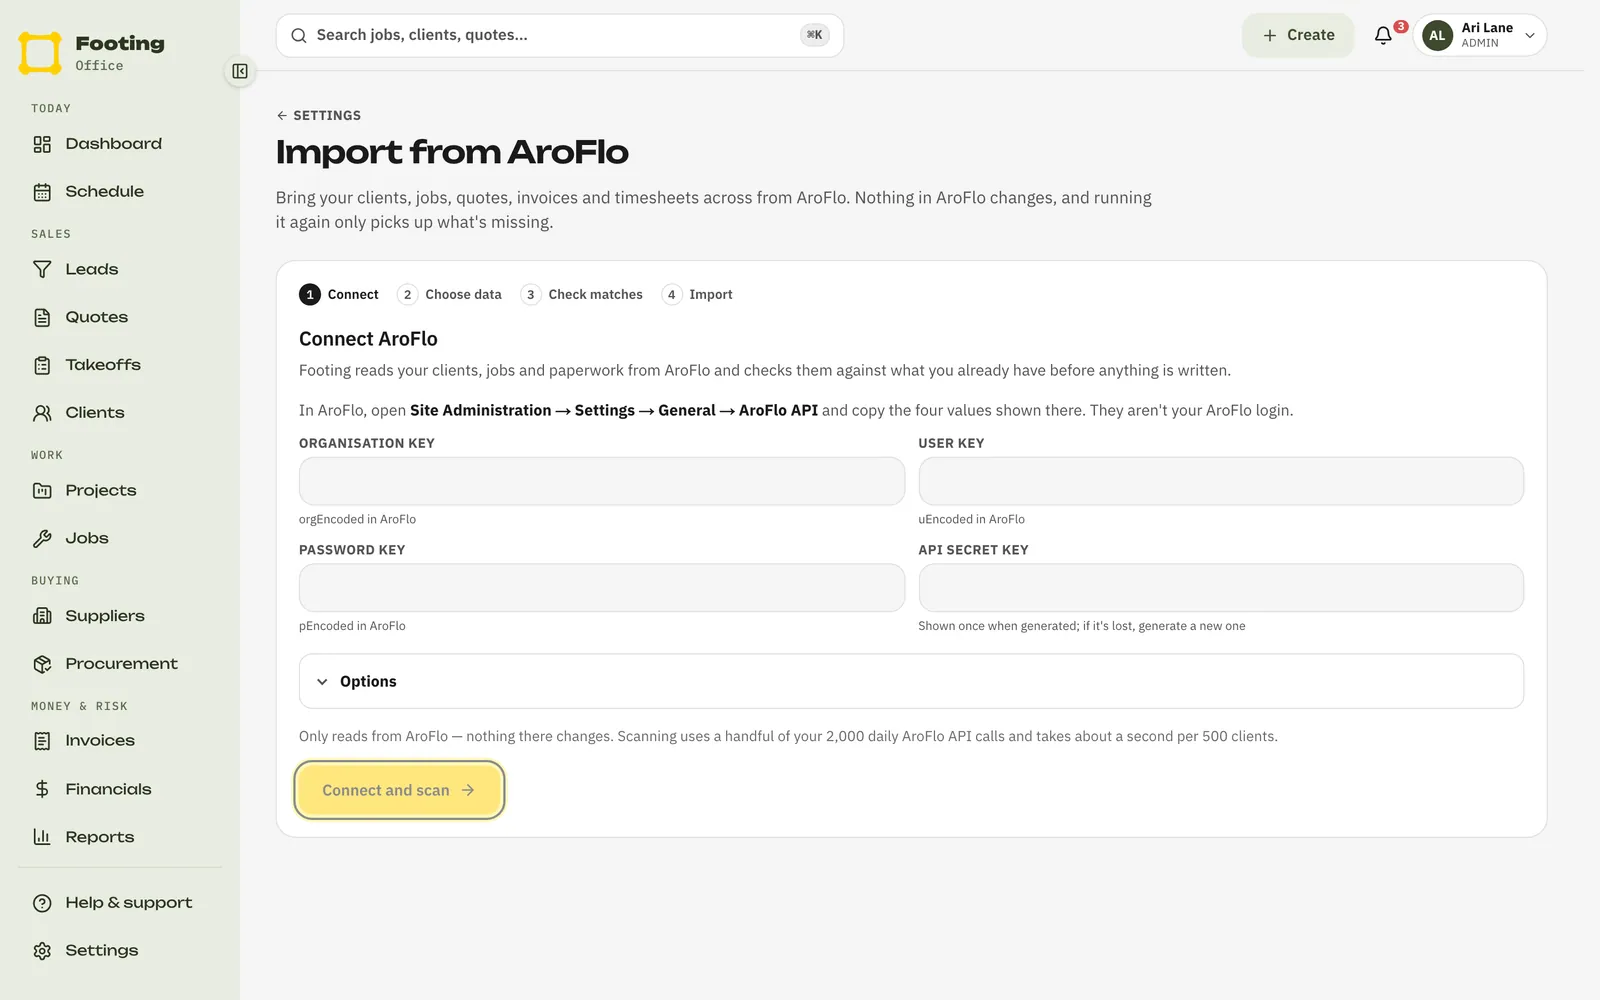
Task: Click the Invoices receipt icon
Action: coord(42,741)
